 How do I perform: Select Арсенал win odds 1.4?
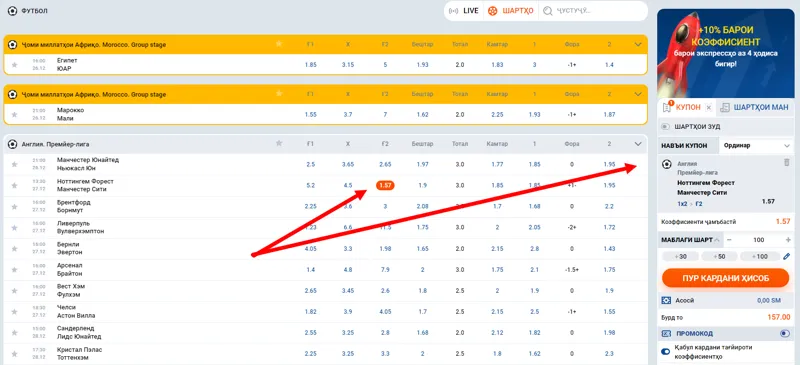click(x=310, y=270)
